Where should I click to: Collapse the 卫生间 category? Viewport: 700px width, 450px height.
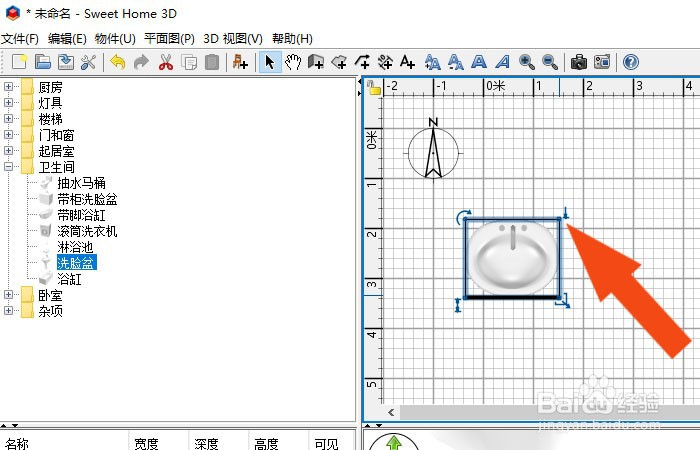(8, 167)
